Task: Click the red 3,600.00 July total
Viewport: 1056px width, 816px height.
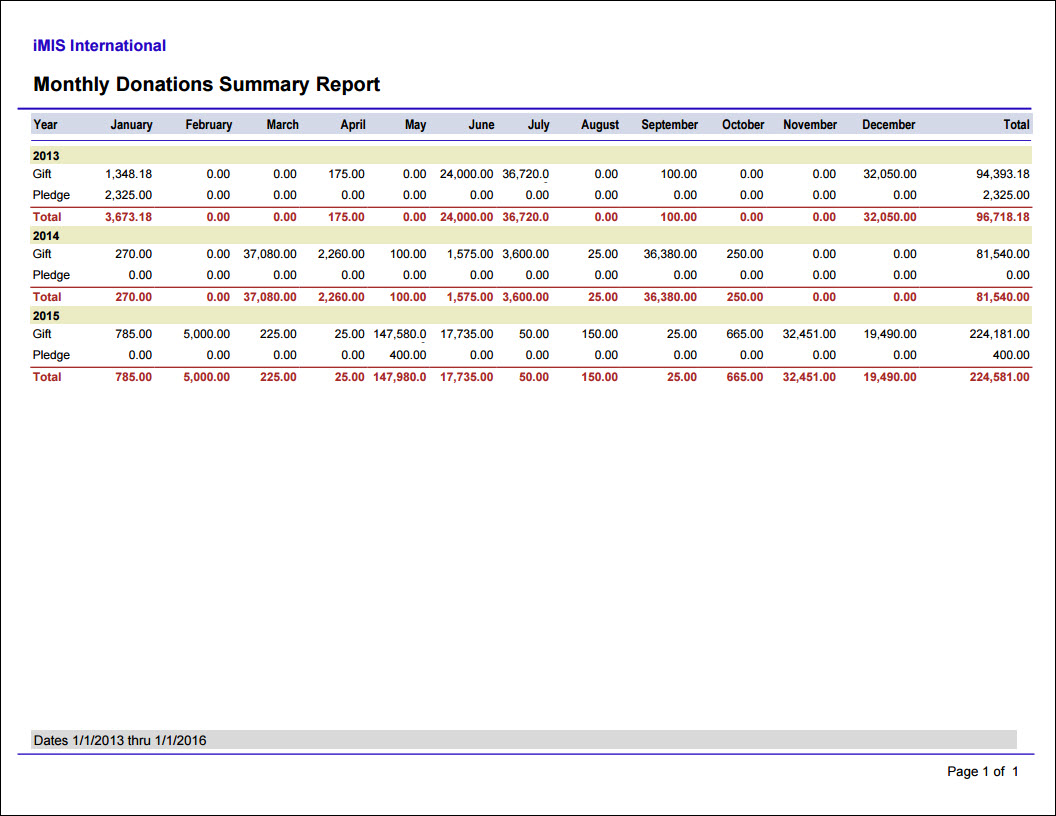Action: click(525, 297)
